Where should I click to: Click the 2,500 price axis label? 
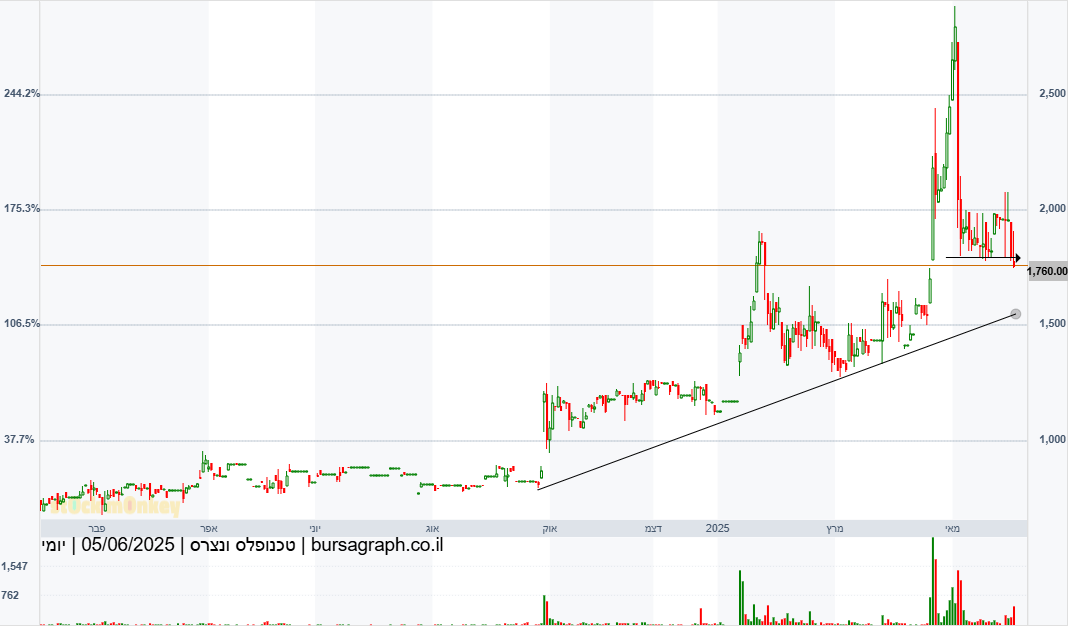click(x=1052, y=93)
